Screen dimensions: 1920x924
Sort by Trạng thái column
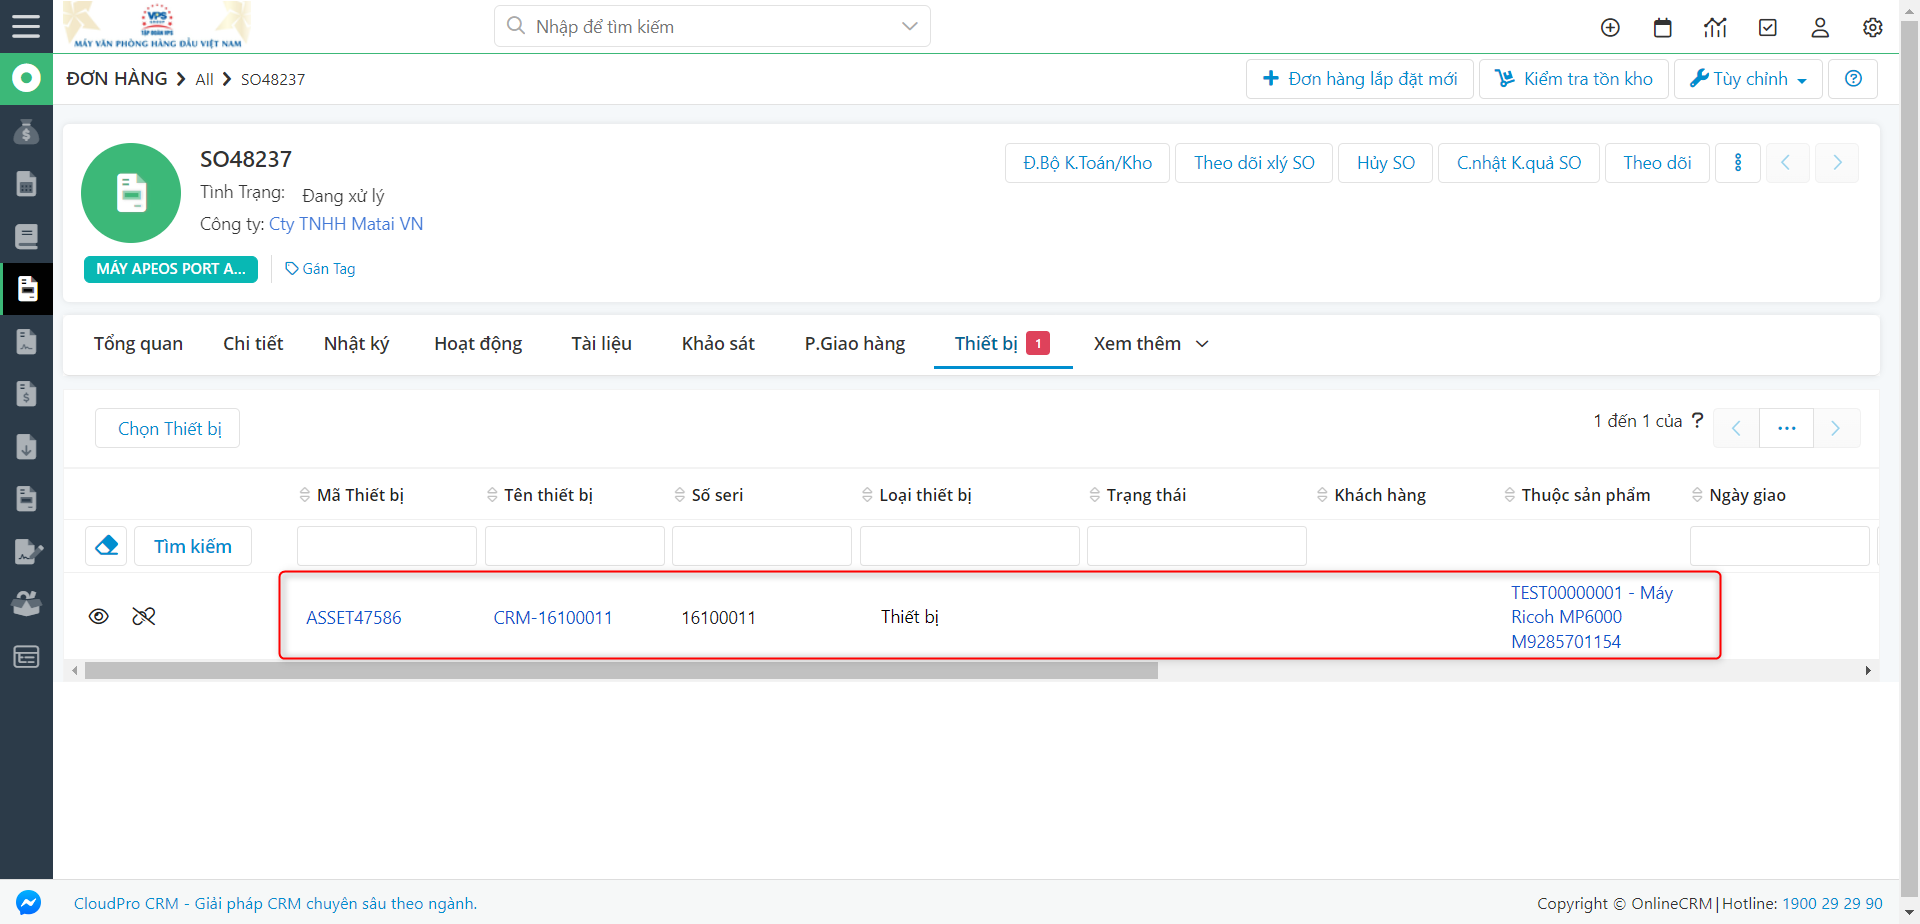click(x=1138, y=495)
